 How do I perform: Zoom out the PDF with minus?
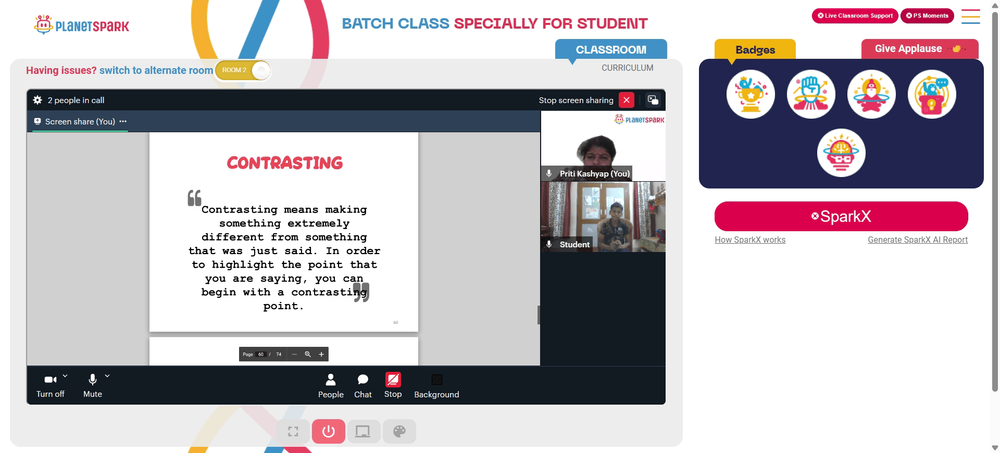click(x=294, y=354)
